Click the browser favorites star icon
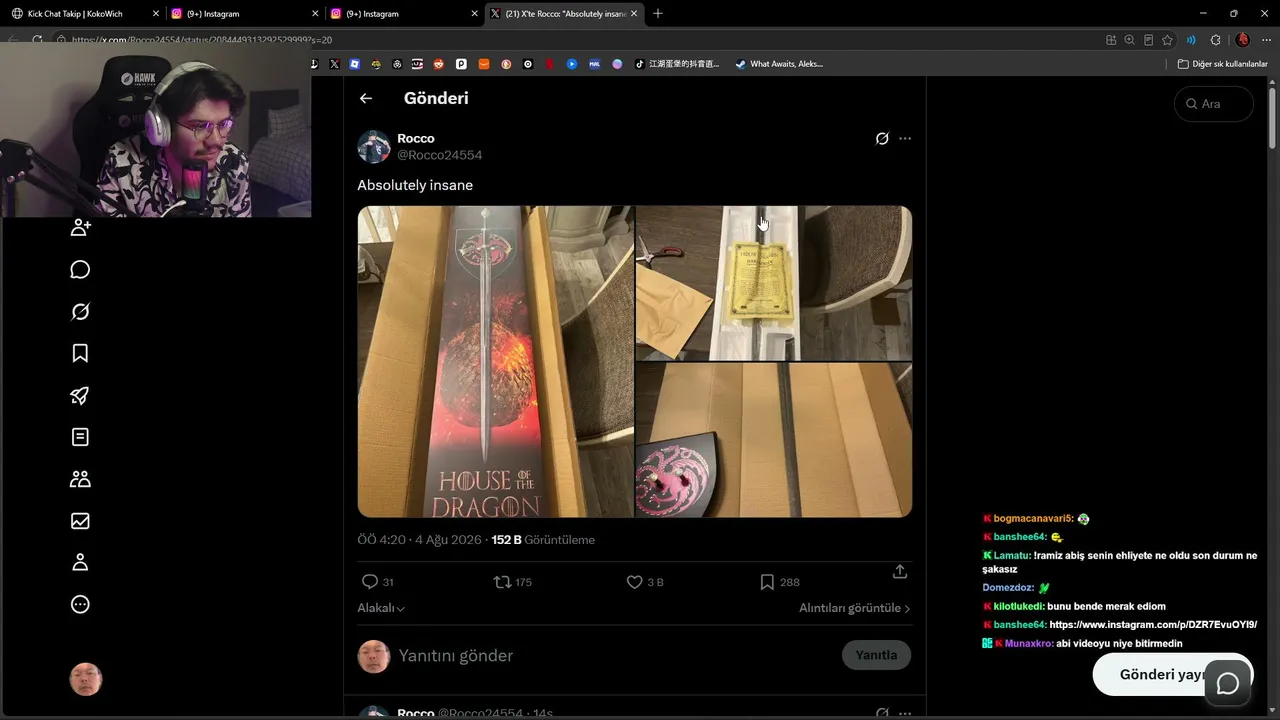 coord(1167,40)
